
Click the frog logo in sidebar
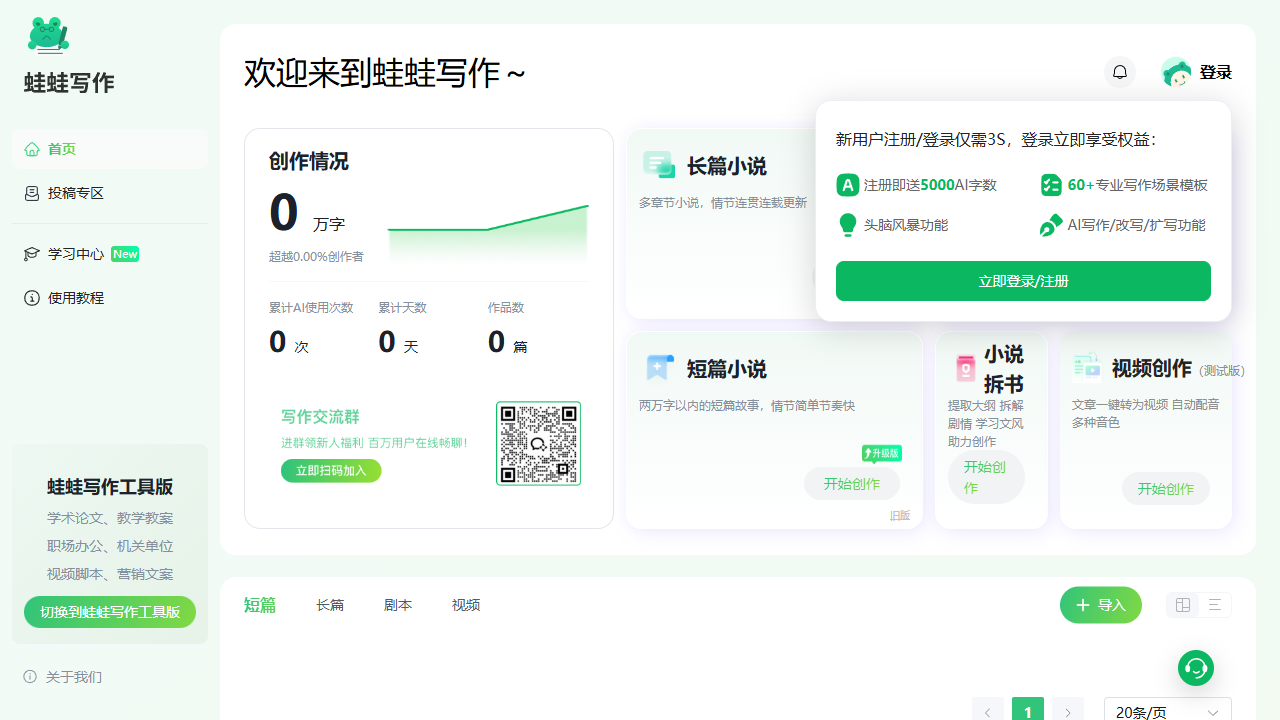pyautogui.click(x=48, y=36)
